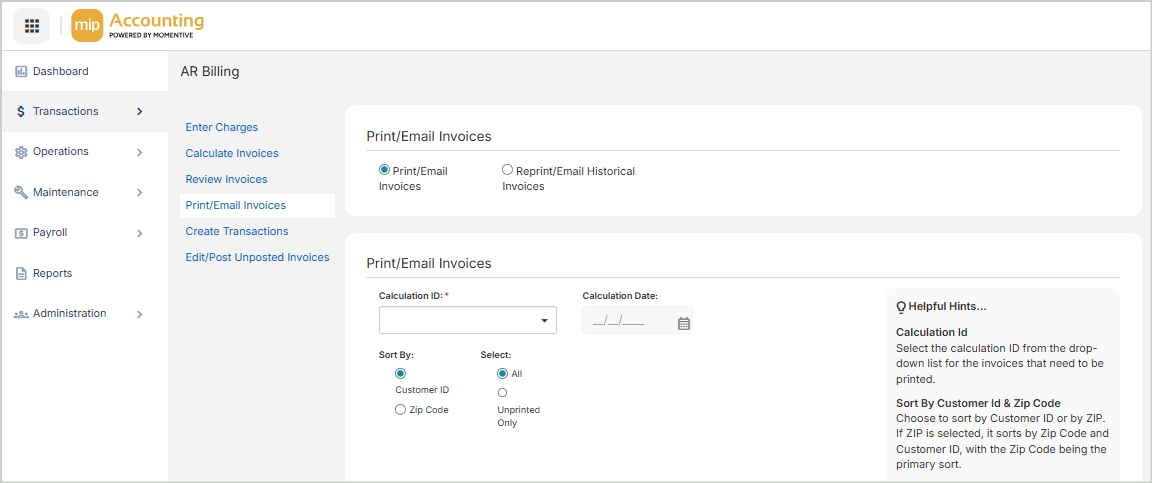1152x483 pixels.
Task: Click the Calculation Date input field
Action: (625, 322)
